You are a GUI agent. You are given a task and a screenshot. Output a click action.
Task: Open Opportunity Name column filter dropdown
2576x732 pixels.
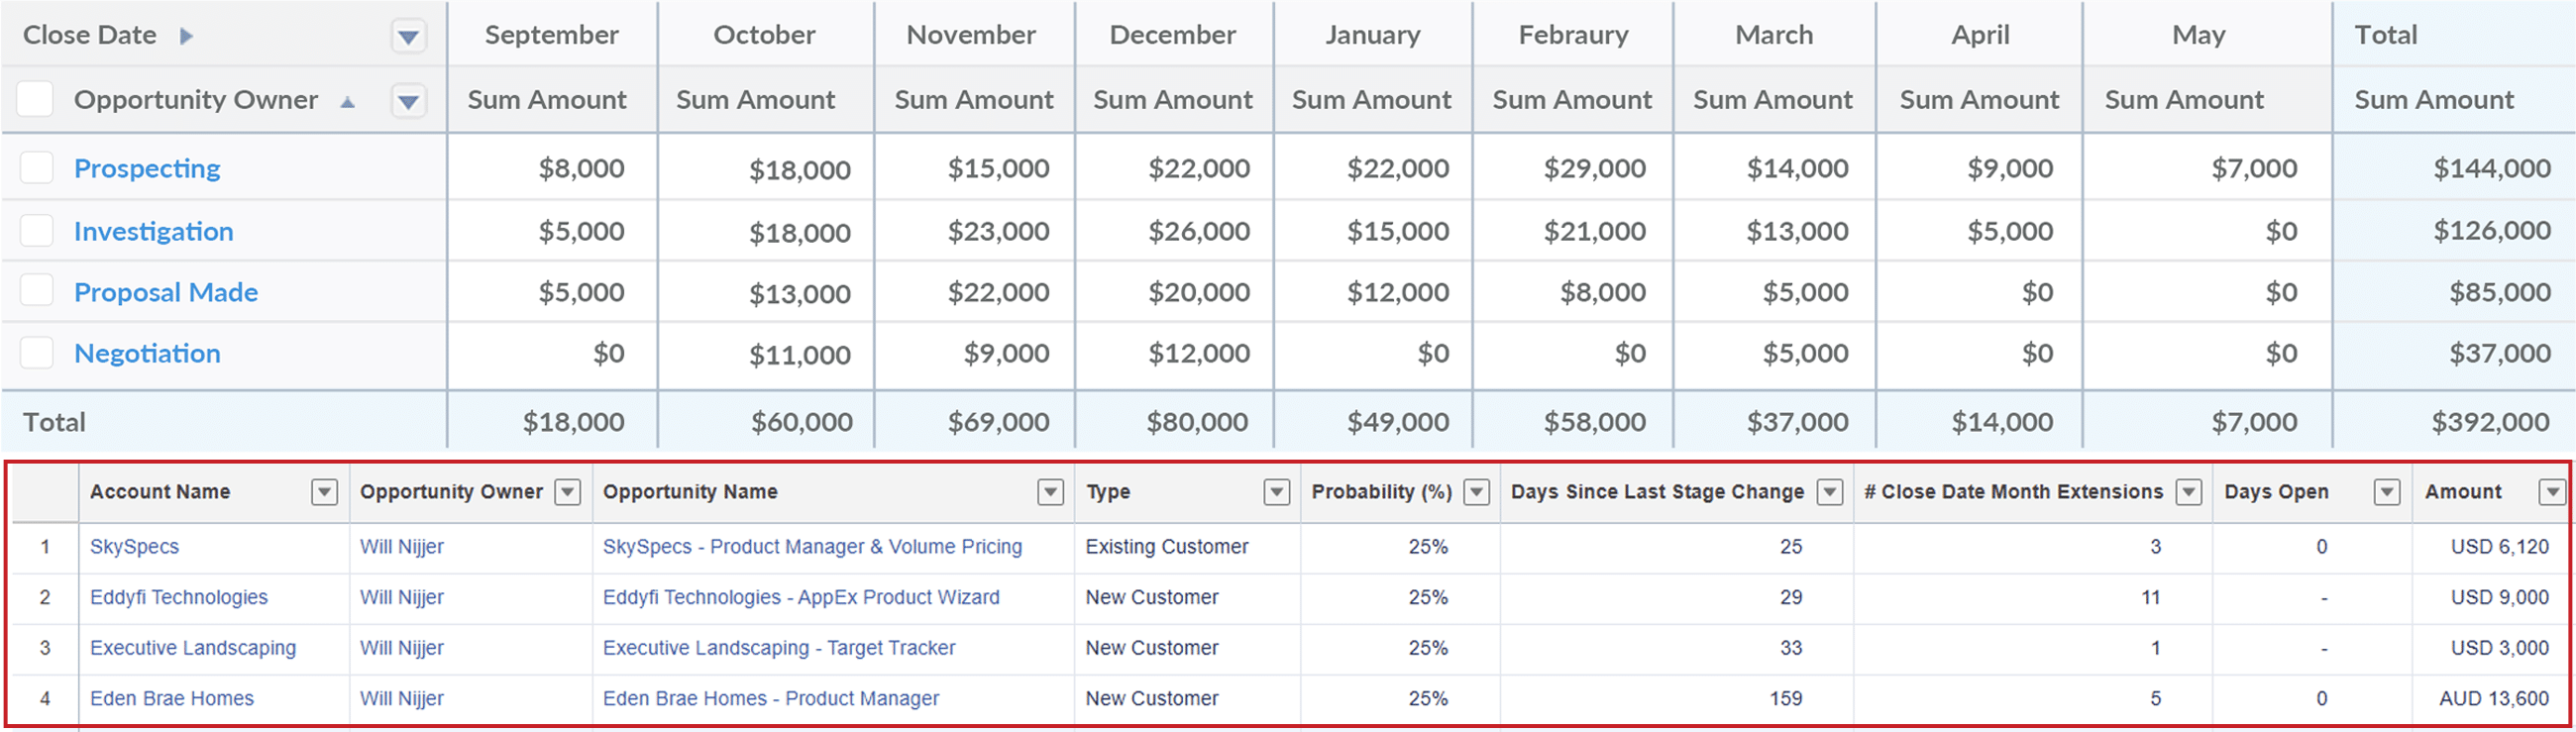pyautogui.click(x=1050, y=492)
